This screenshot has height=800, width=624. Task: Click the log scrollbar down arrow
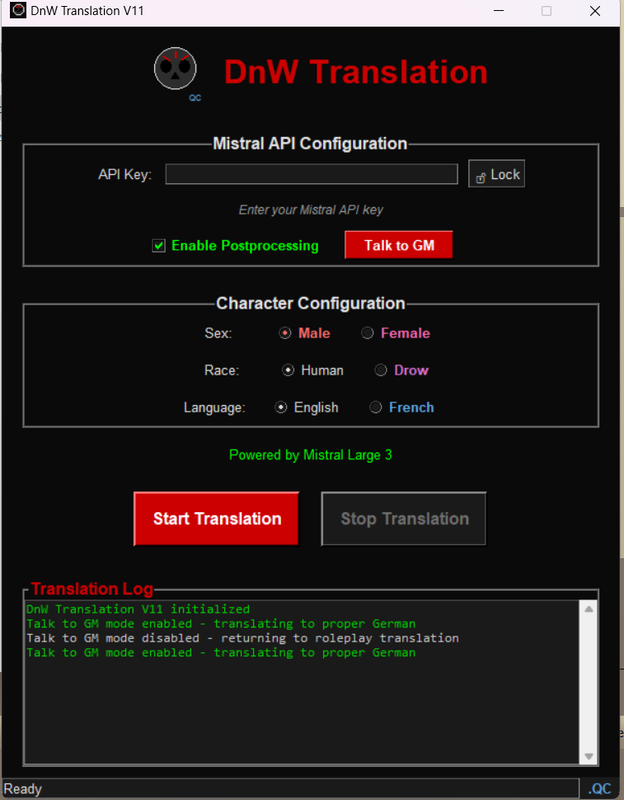point(589,756)
